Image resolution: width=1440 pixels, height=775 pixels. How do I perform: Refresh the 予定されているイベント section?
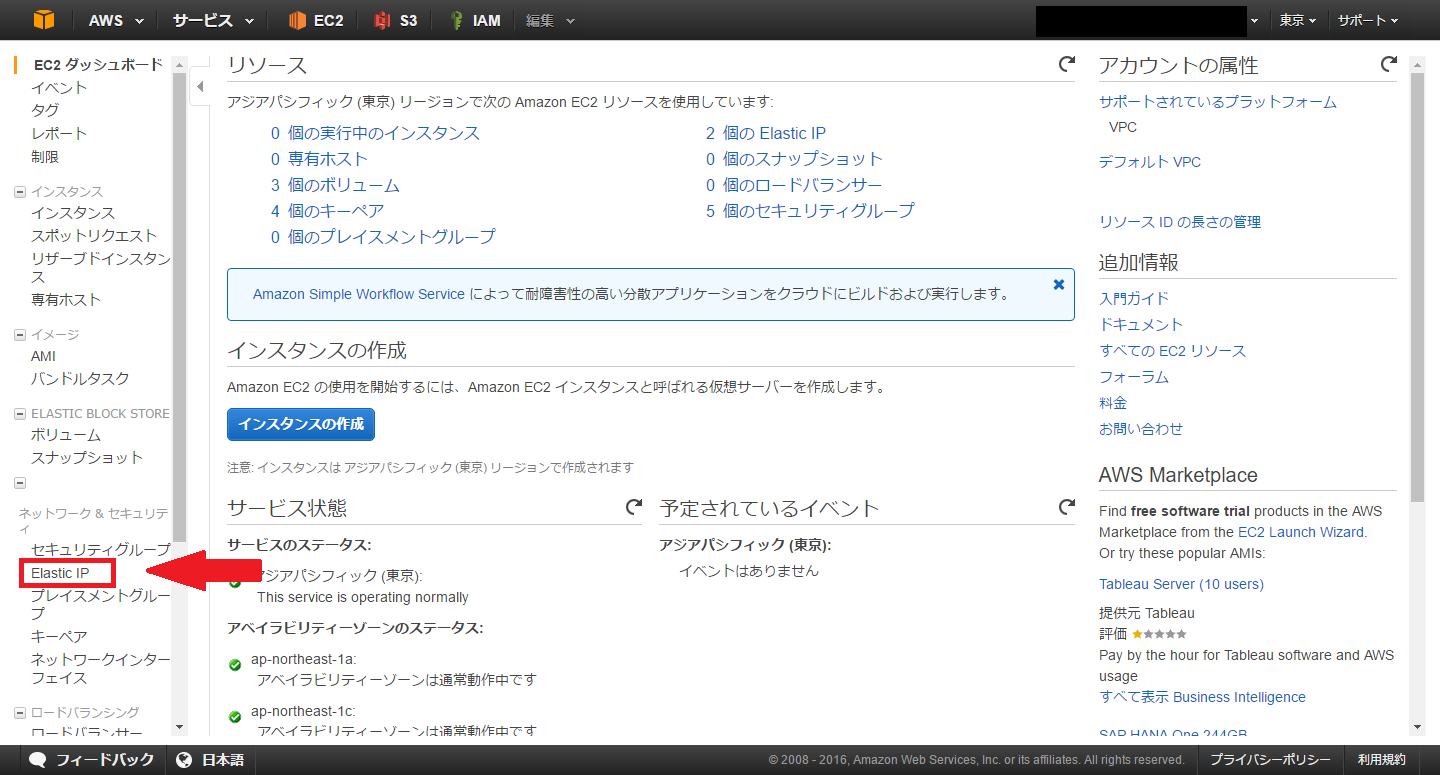(1066, 508)
